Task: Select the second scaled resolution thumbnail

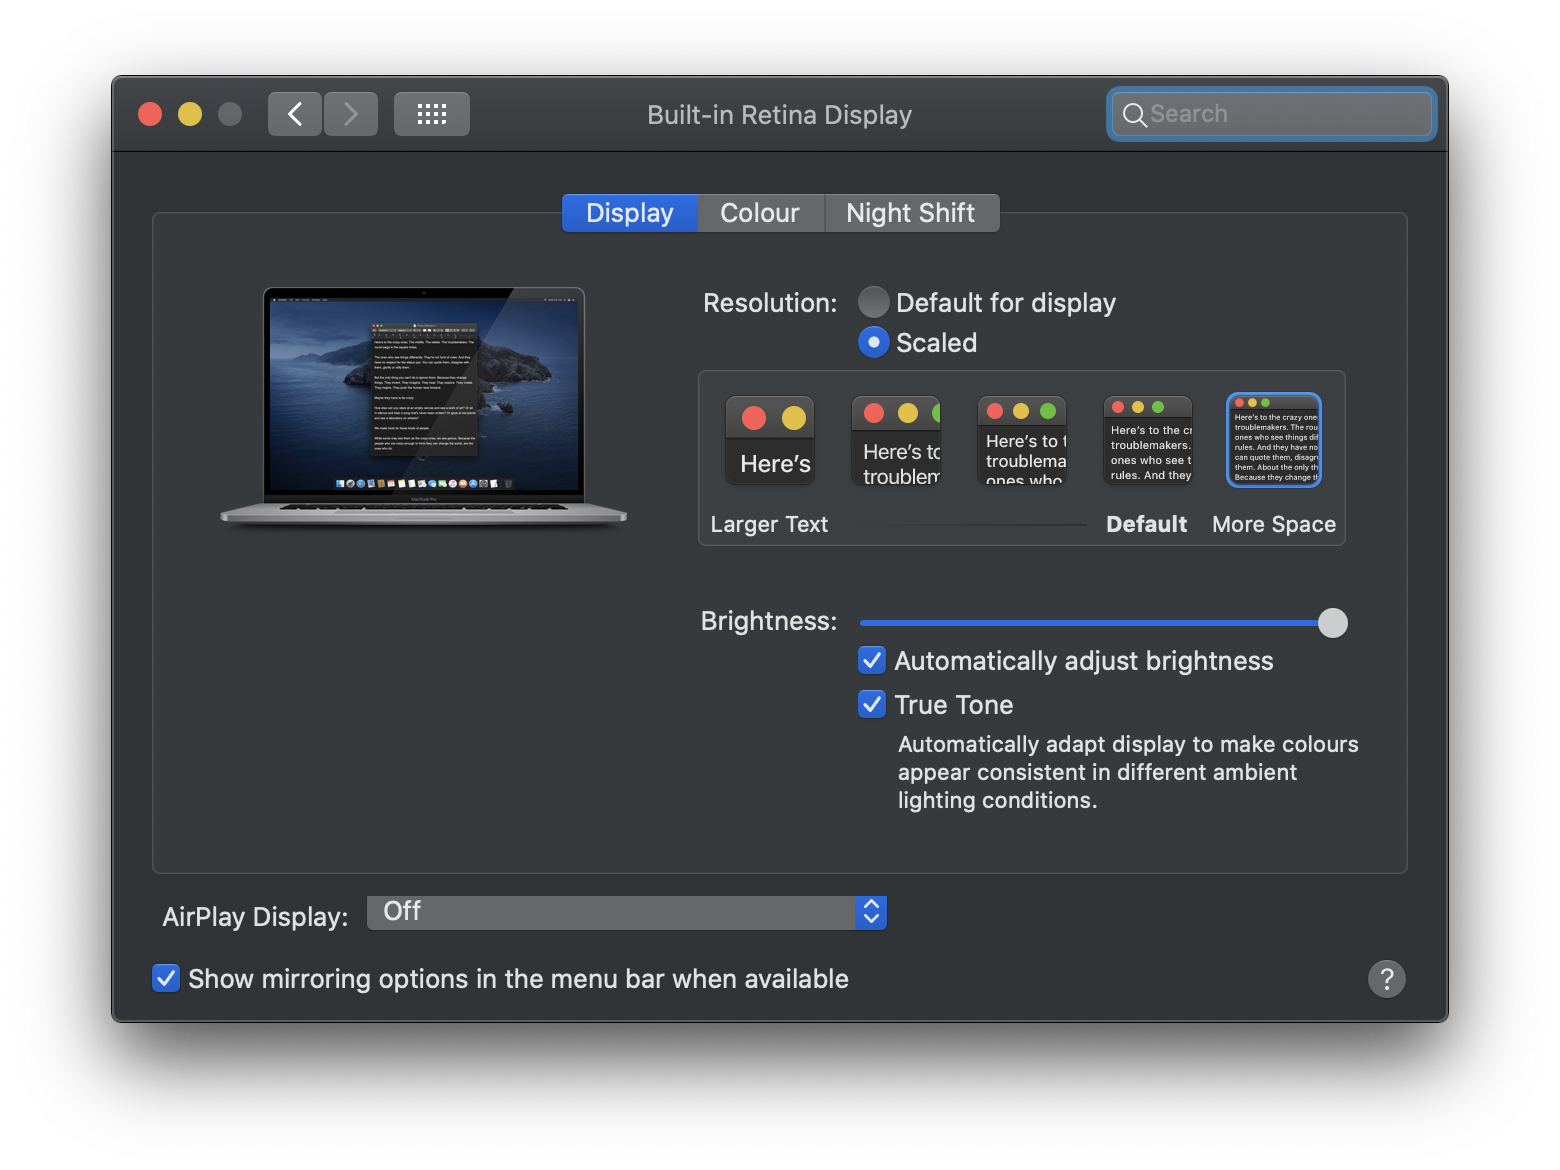Action: [896, 441]
